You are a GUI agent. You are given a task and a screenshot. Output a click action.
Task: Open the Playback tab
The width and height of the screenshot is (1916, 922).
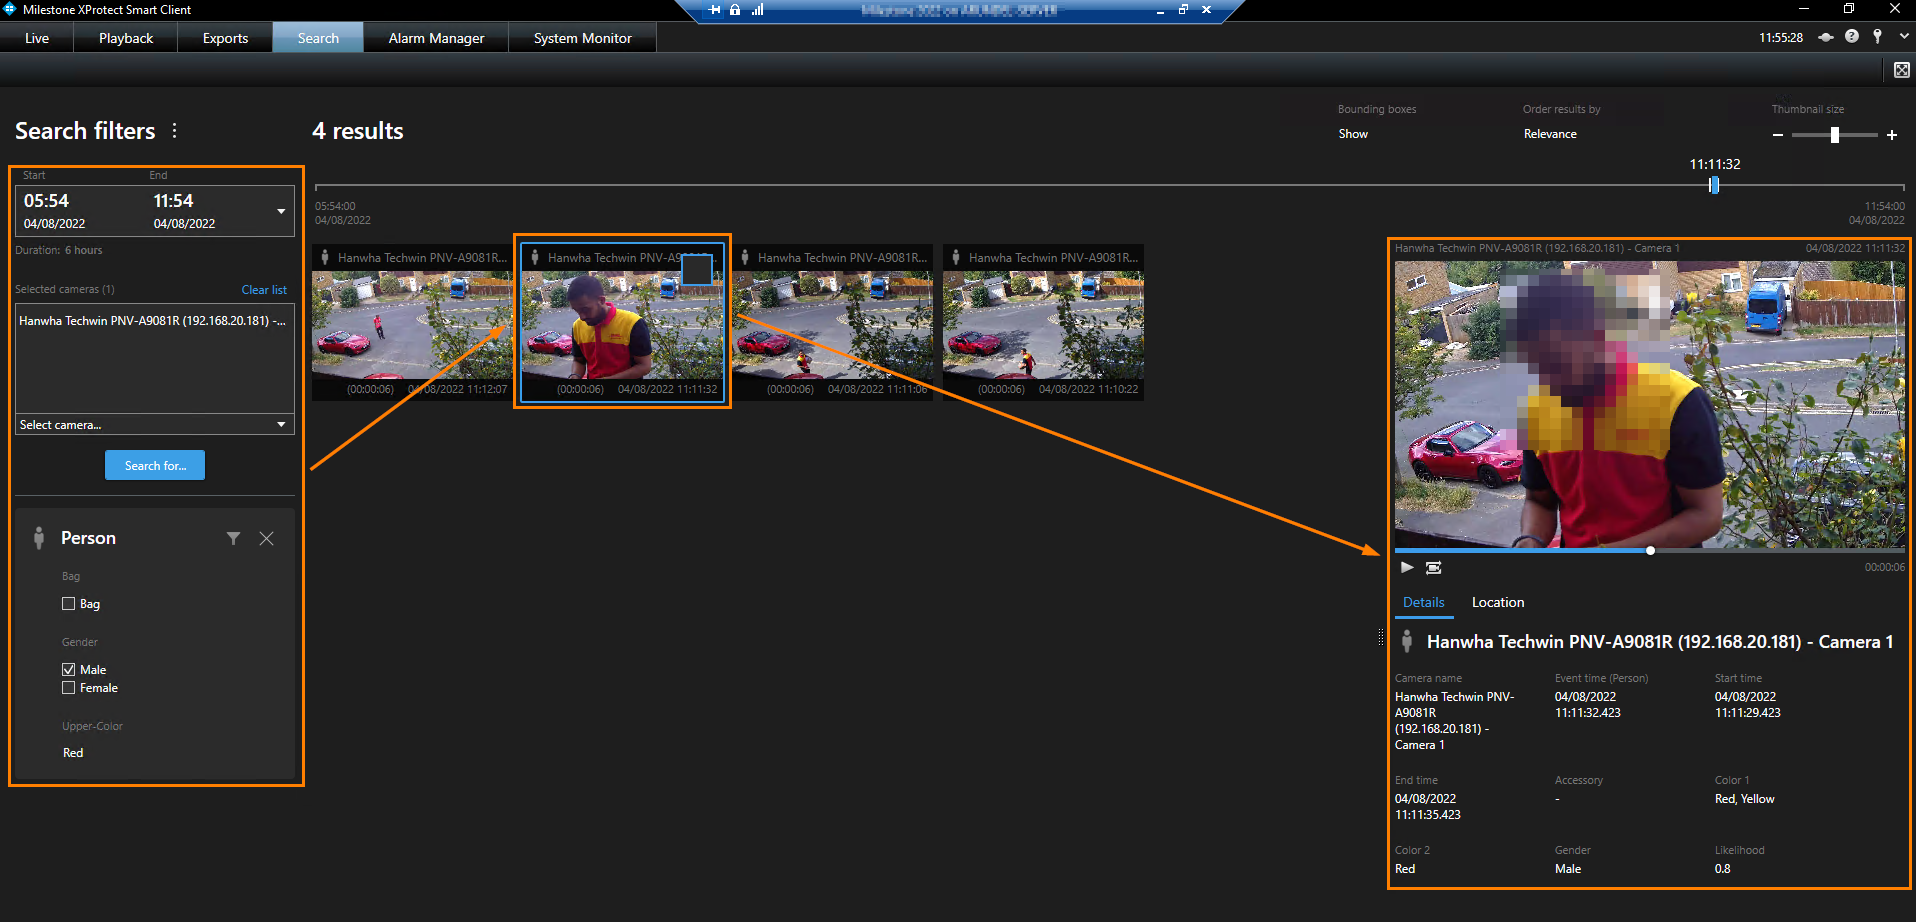(x=126, y=38)
